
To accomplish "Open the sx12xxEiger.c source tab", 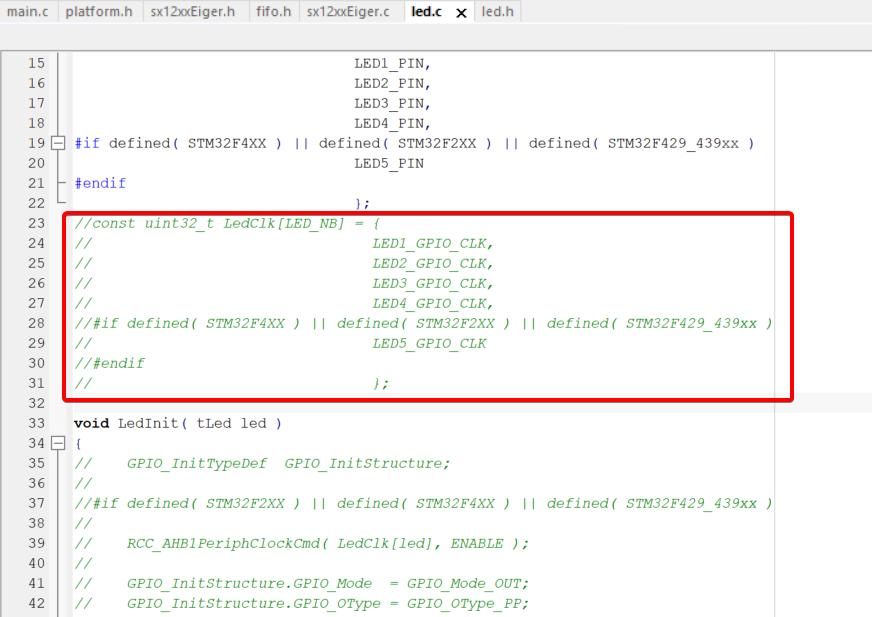I will pos(348,12).
